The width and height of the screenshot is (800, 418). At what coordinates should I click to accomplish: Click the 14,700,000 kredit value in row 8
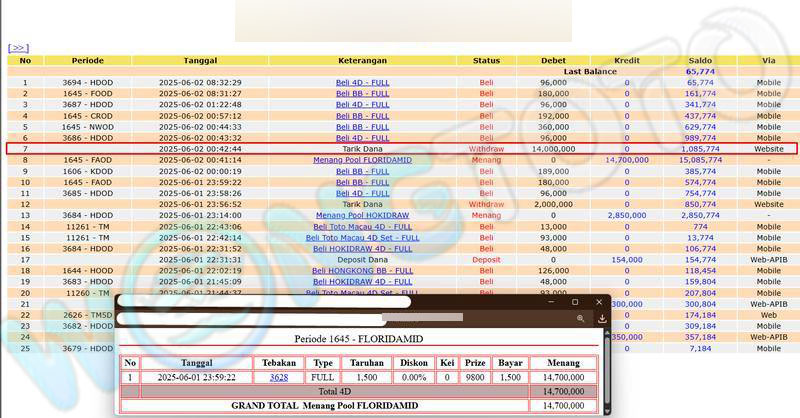click(x=627, y=160)
